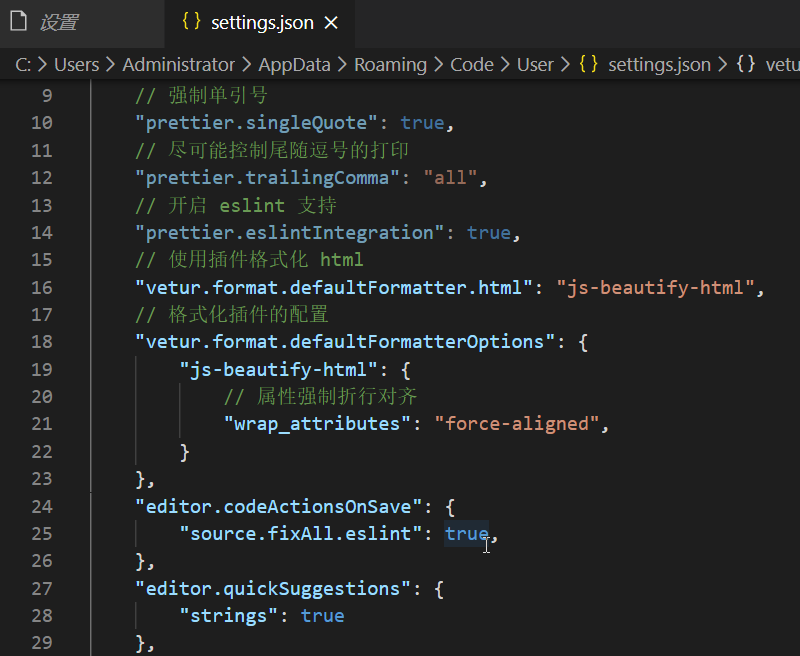Click the settings.json breadcrumb file name
The width and height of the screenshot is (800, 656).
tap(659, 65)
